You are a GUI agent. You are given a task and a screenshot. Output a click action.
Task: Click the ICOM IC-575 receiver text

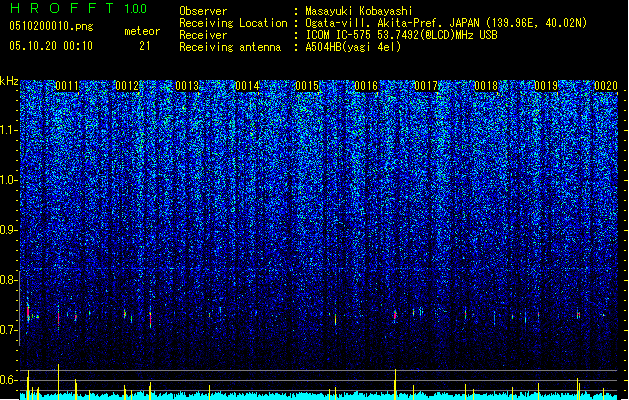point(402,35)
